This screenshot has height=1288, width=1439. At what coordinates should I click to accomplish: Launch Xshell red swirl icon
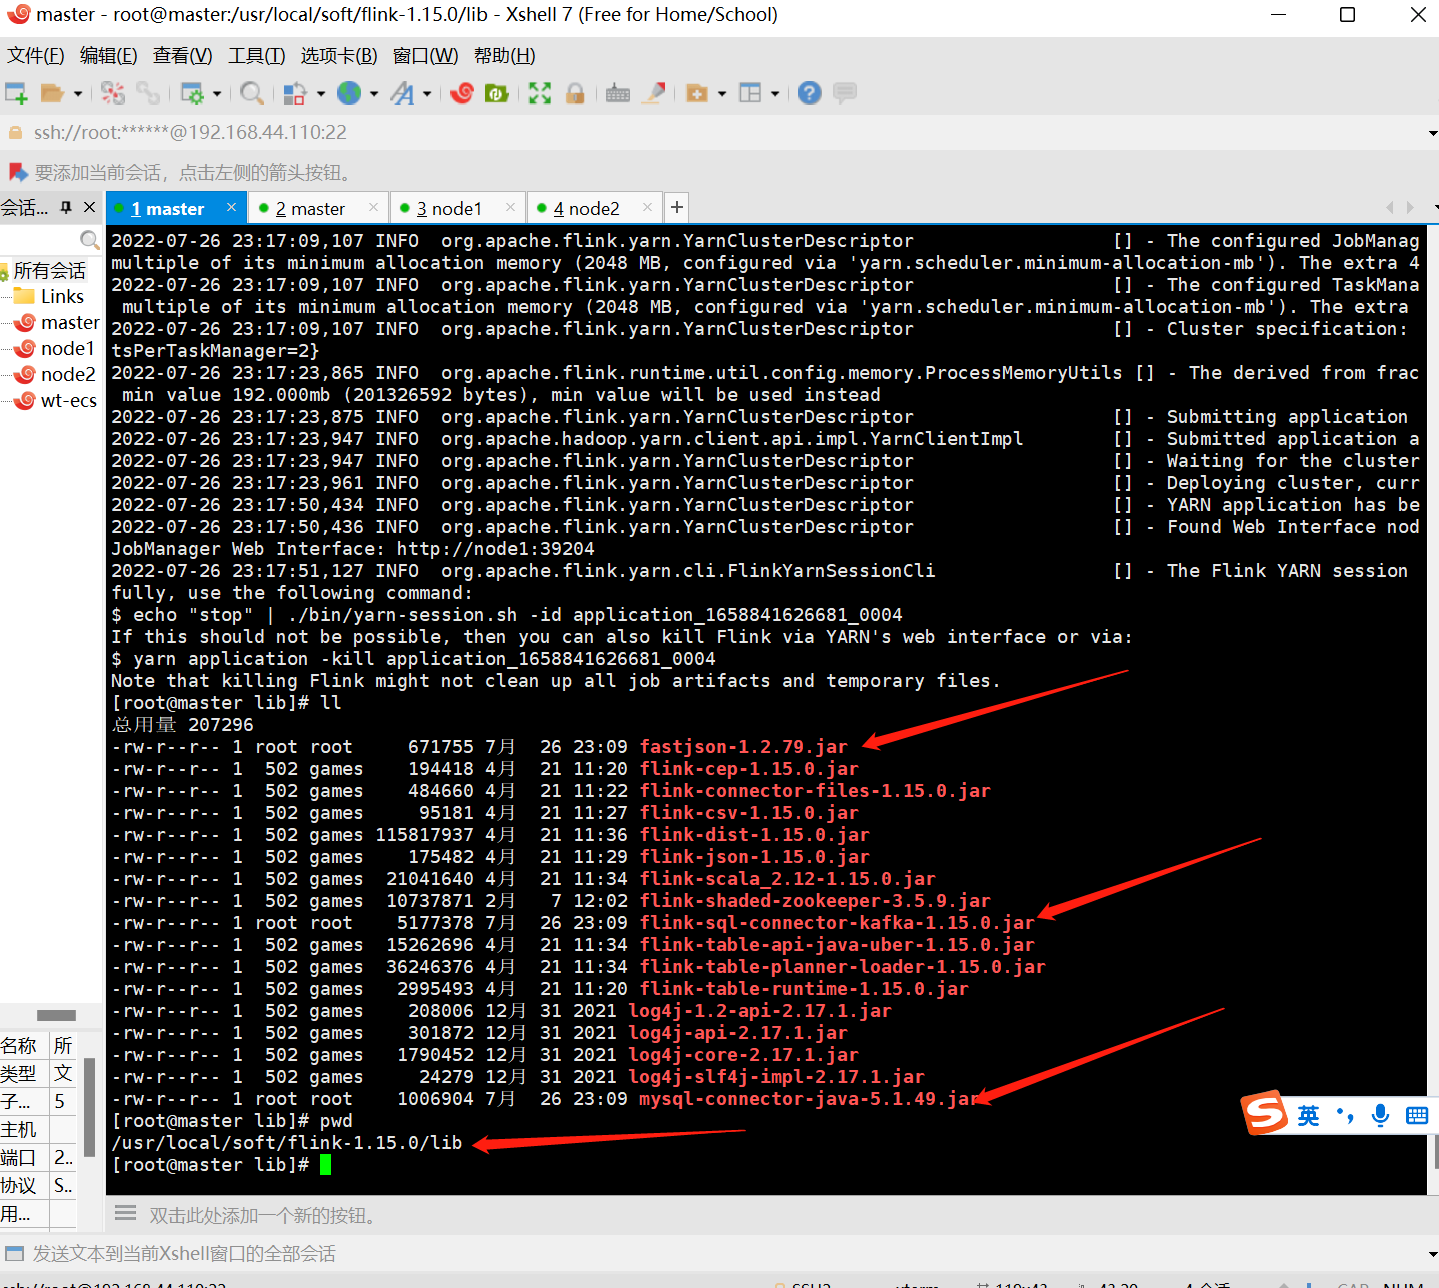click(462, 93)
